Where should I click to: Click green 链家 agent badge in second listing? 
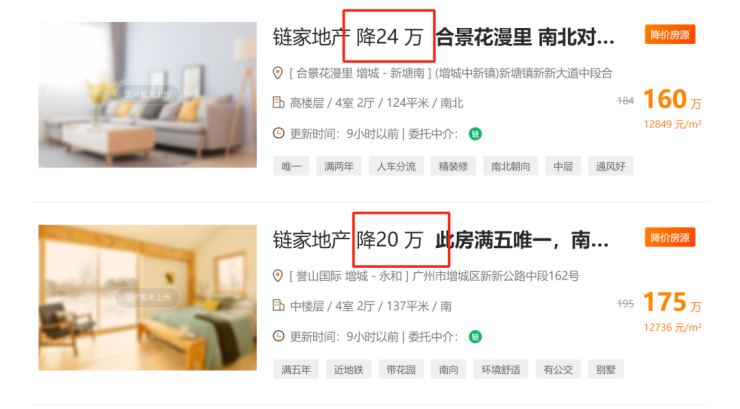[x=475, y=337]
